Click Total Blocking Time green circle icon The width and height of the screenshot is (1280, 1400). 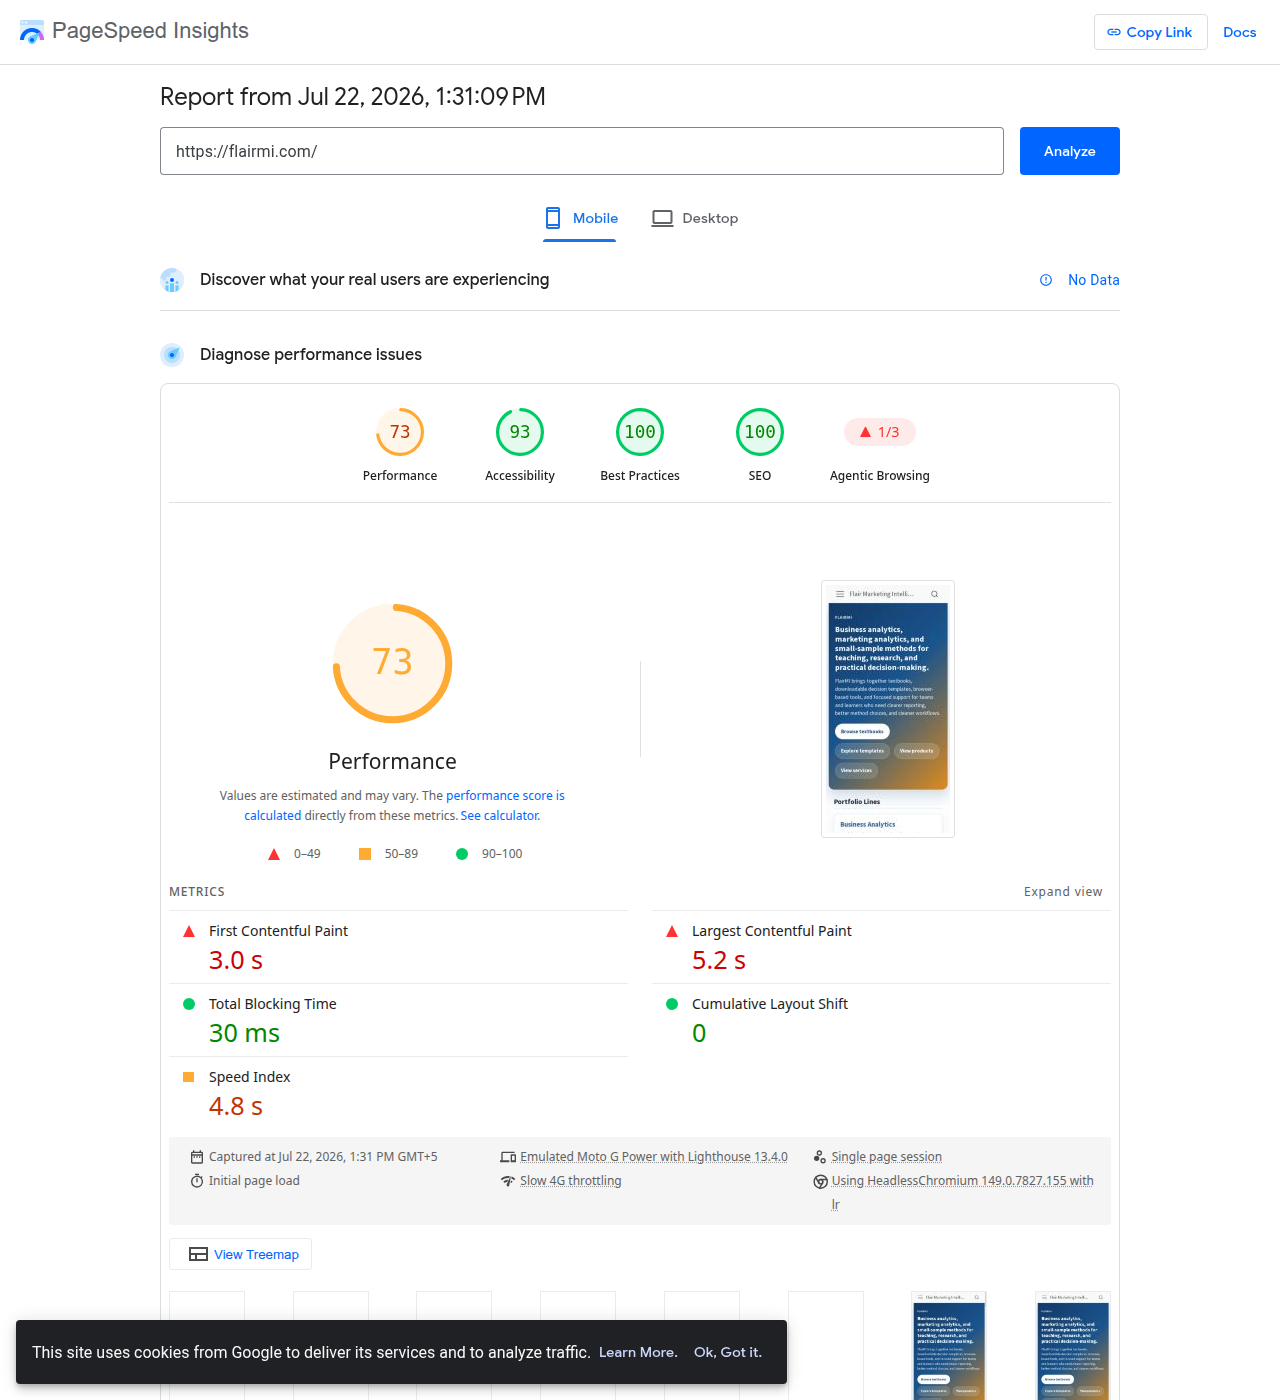click(189, 1004)
